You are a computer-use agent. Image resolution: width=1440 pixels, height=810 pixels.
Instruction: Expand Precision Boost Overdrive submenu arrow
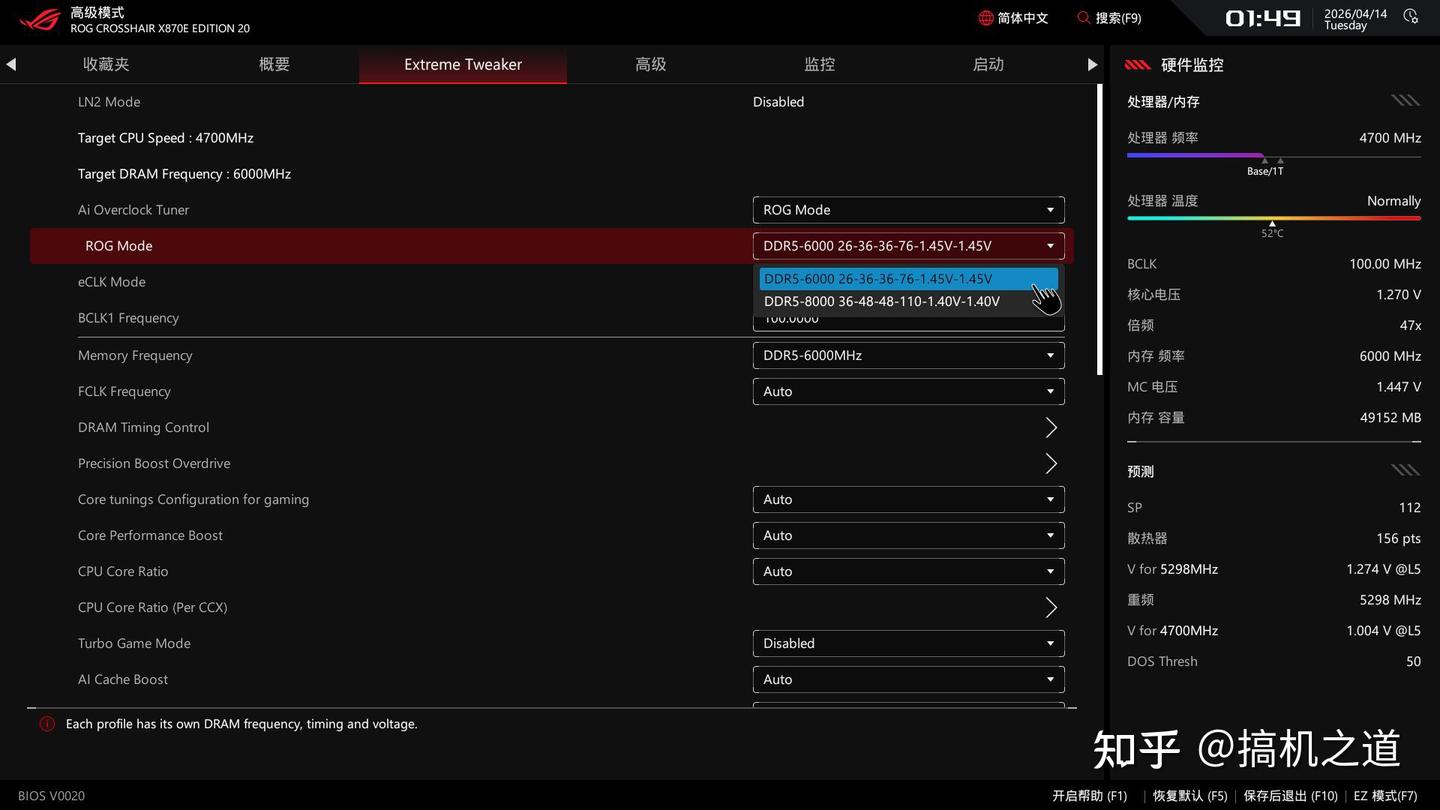[1051, 463]
